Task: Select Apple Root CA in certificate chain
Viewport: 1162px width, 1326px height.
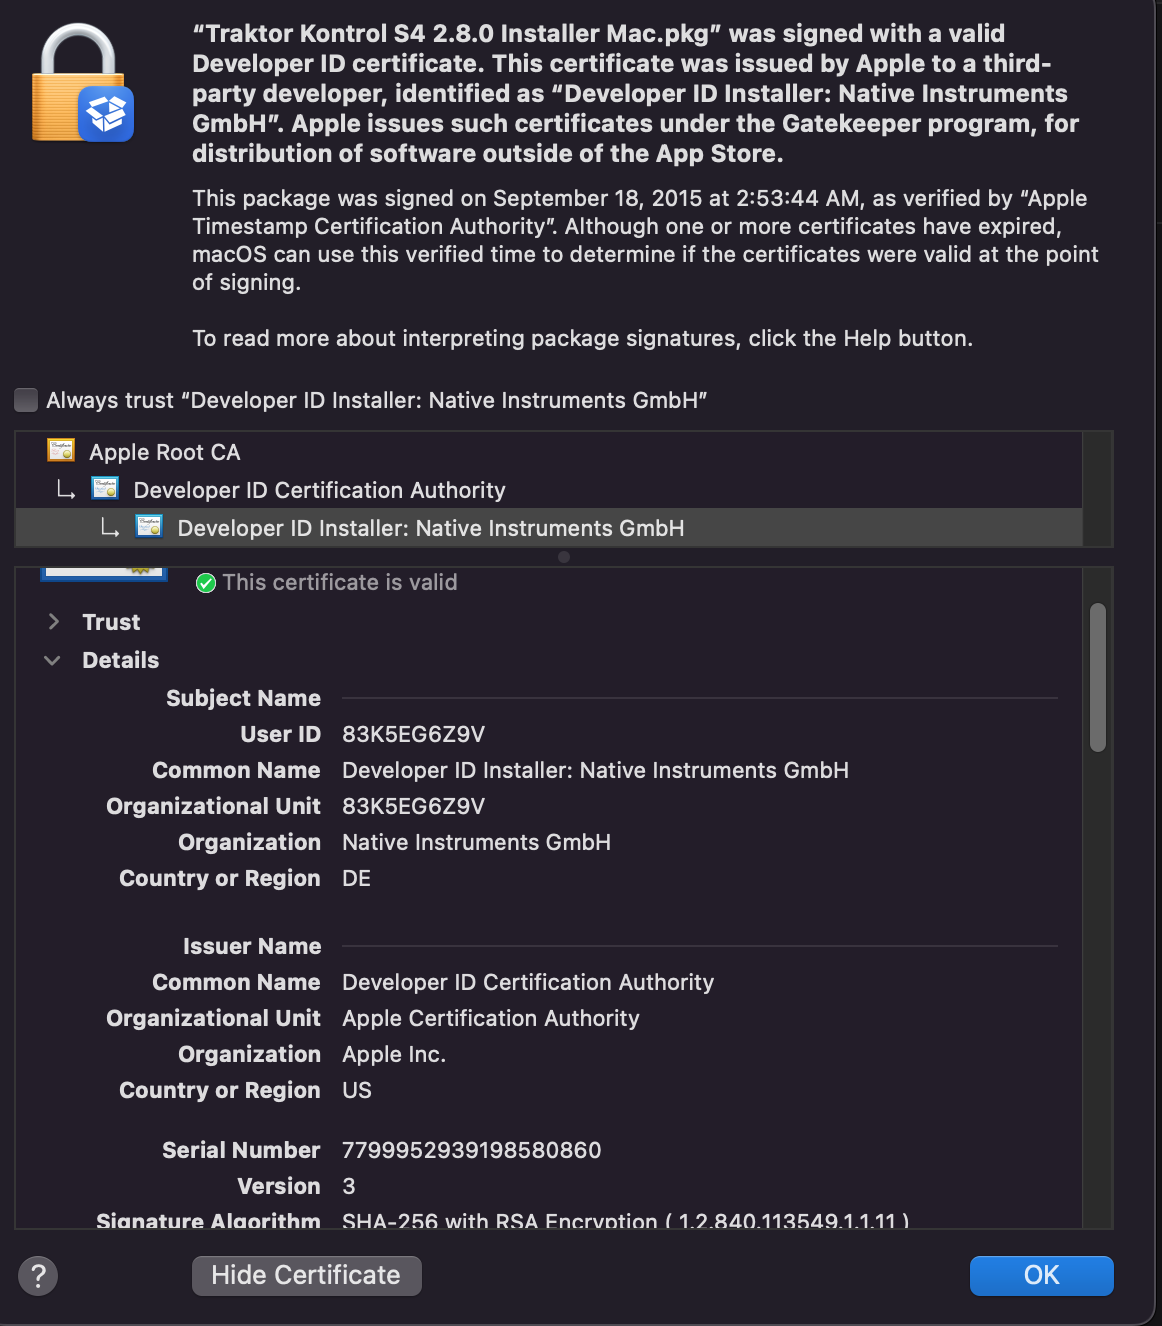Action: coord(165,452)
